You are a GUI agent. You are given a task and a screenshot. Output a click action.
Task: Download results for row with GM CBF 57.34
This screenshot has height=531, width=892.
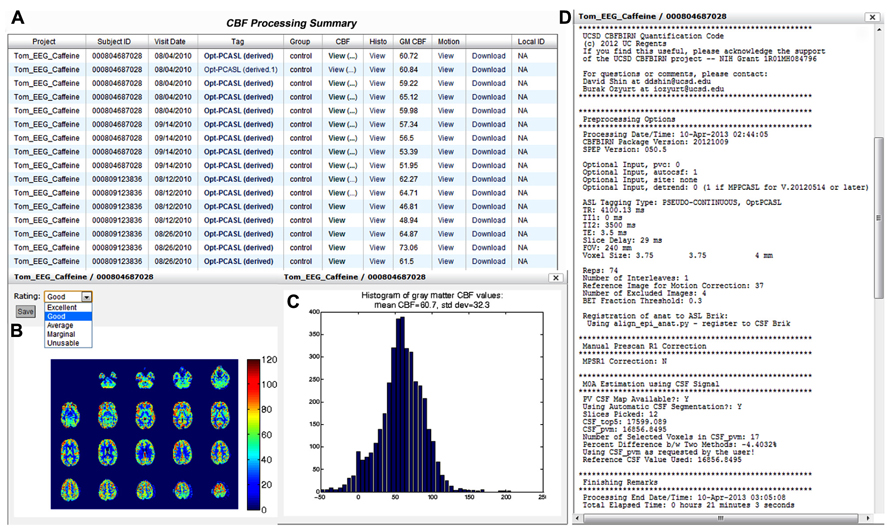(x=489, y=124)
